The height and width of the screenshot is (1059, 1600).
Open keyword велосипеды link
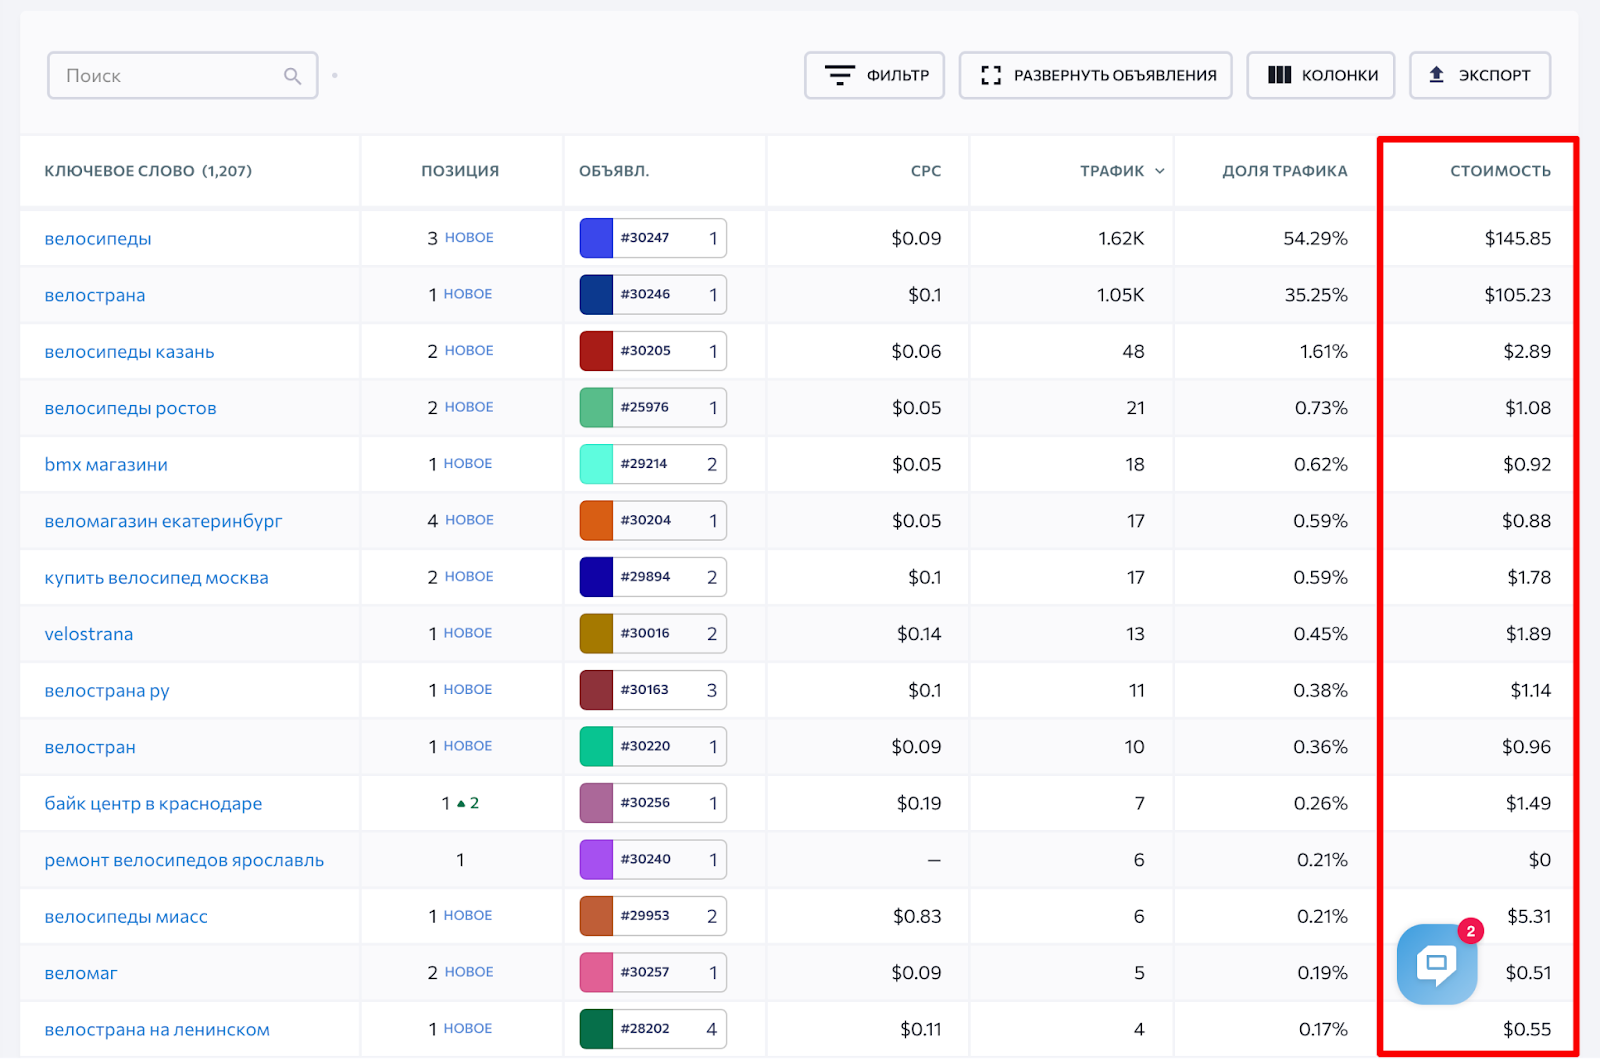[x=98, y=239]
